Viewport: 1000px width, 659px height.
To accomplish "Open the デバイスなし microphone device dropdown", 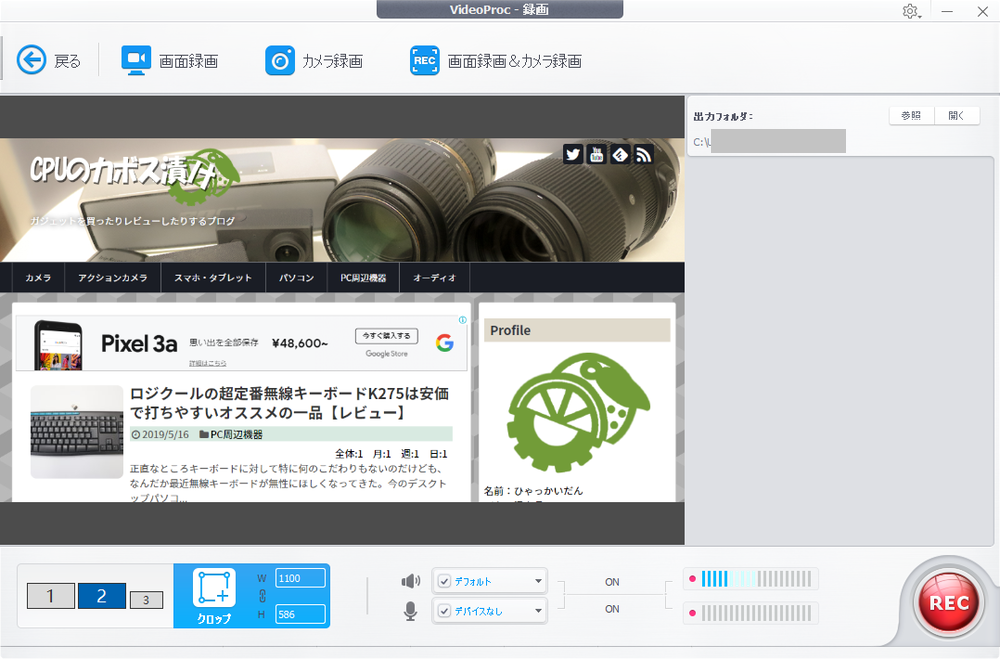I will coord(538,611).
